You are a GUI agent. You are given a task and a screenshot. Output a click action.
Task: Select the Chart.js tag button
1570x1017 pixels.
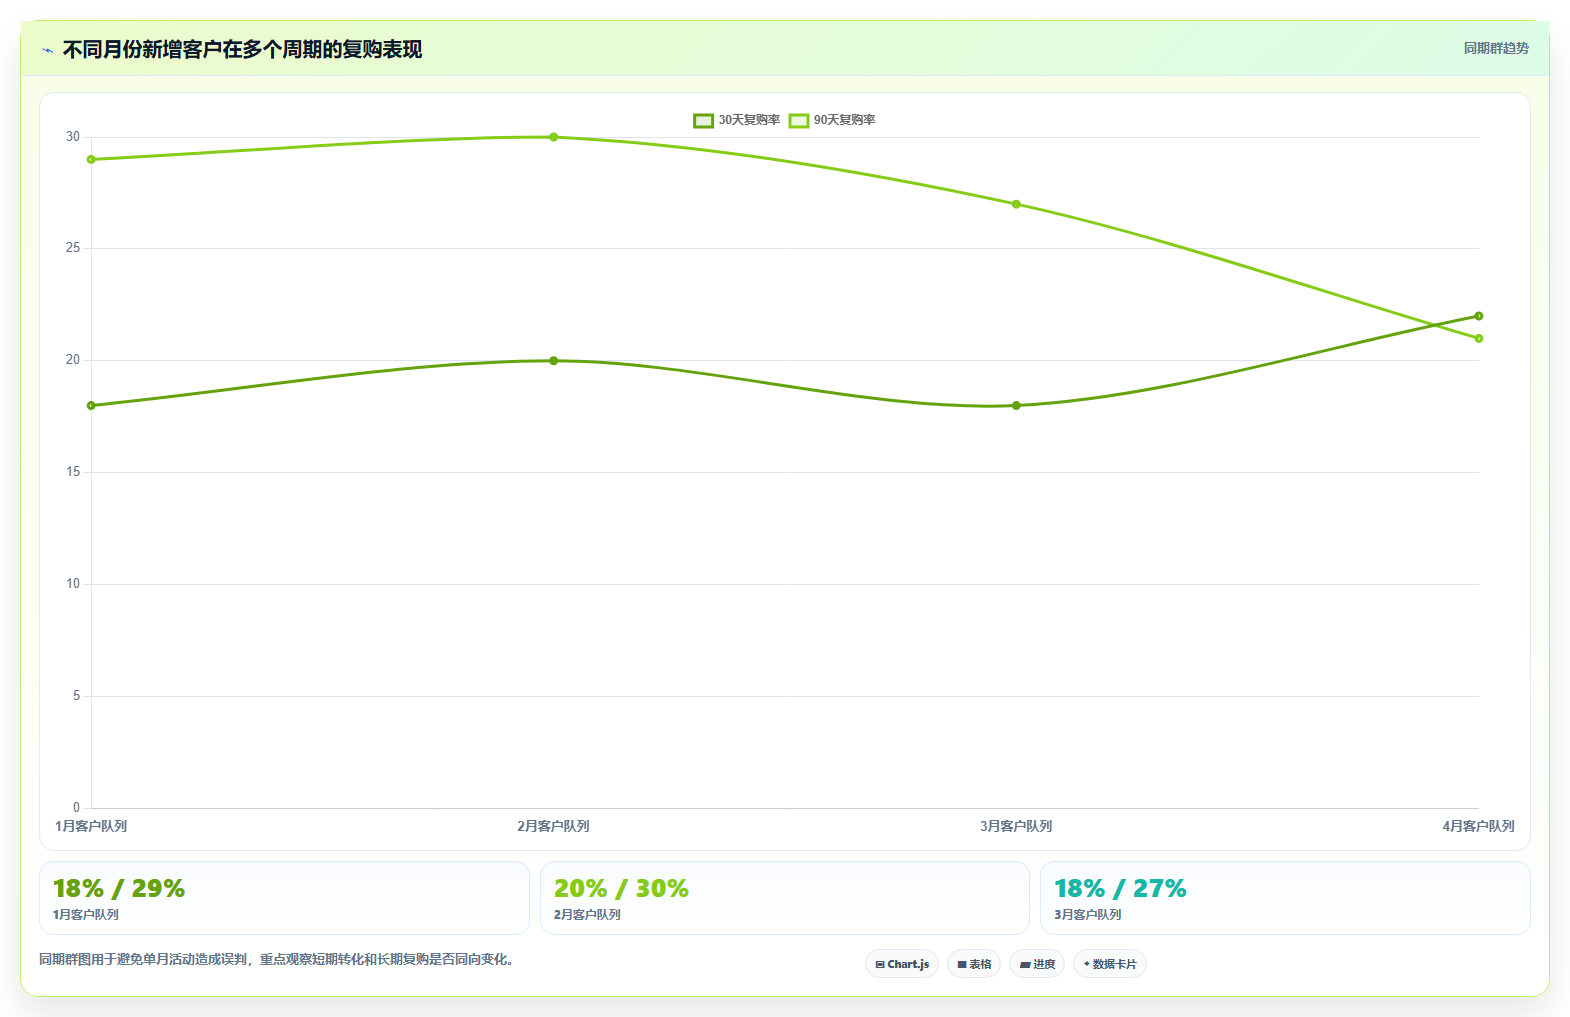[902, 964]
